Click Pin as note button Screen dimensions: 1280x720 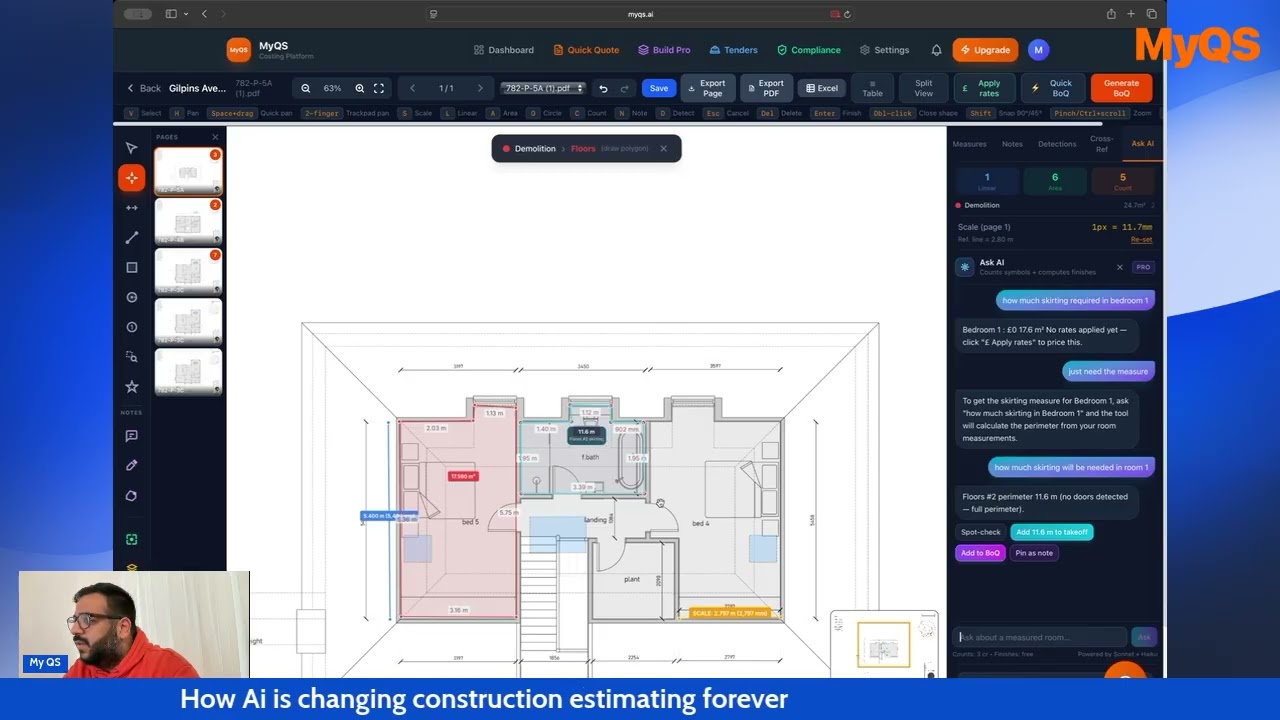1034,553
